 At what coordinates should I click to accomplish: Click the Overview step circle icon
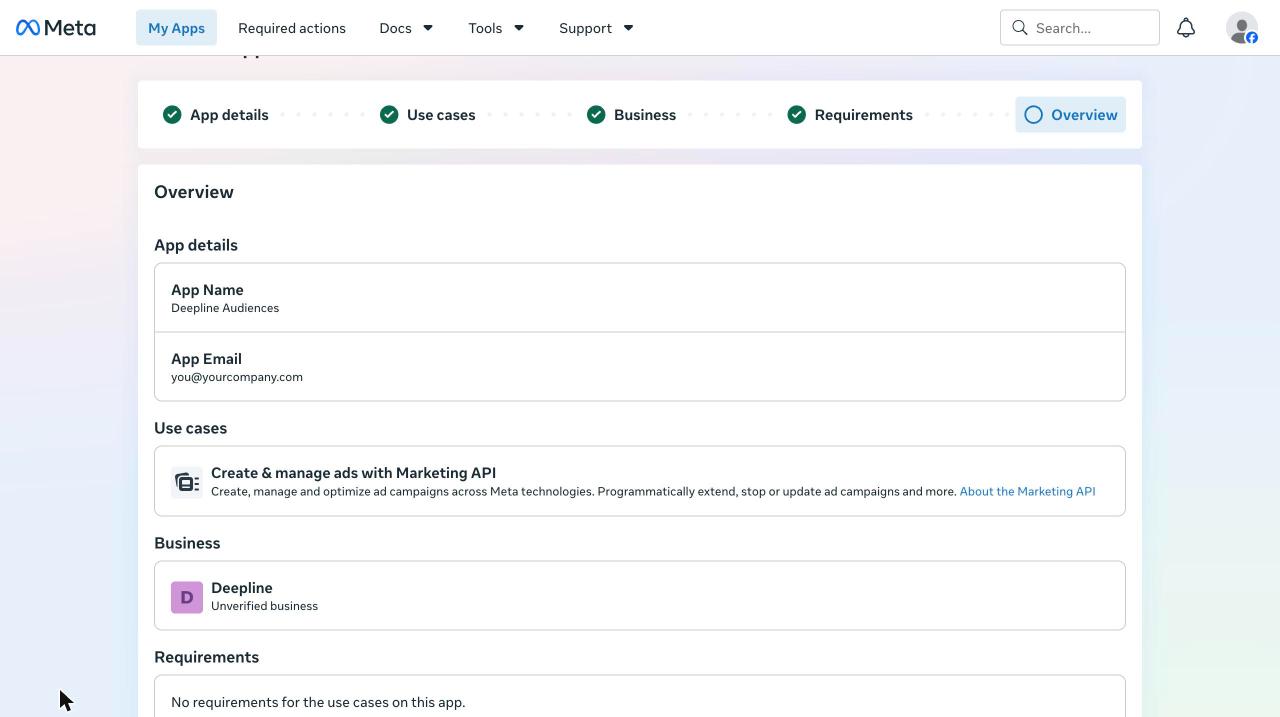[x=1034, y=115]
